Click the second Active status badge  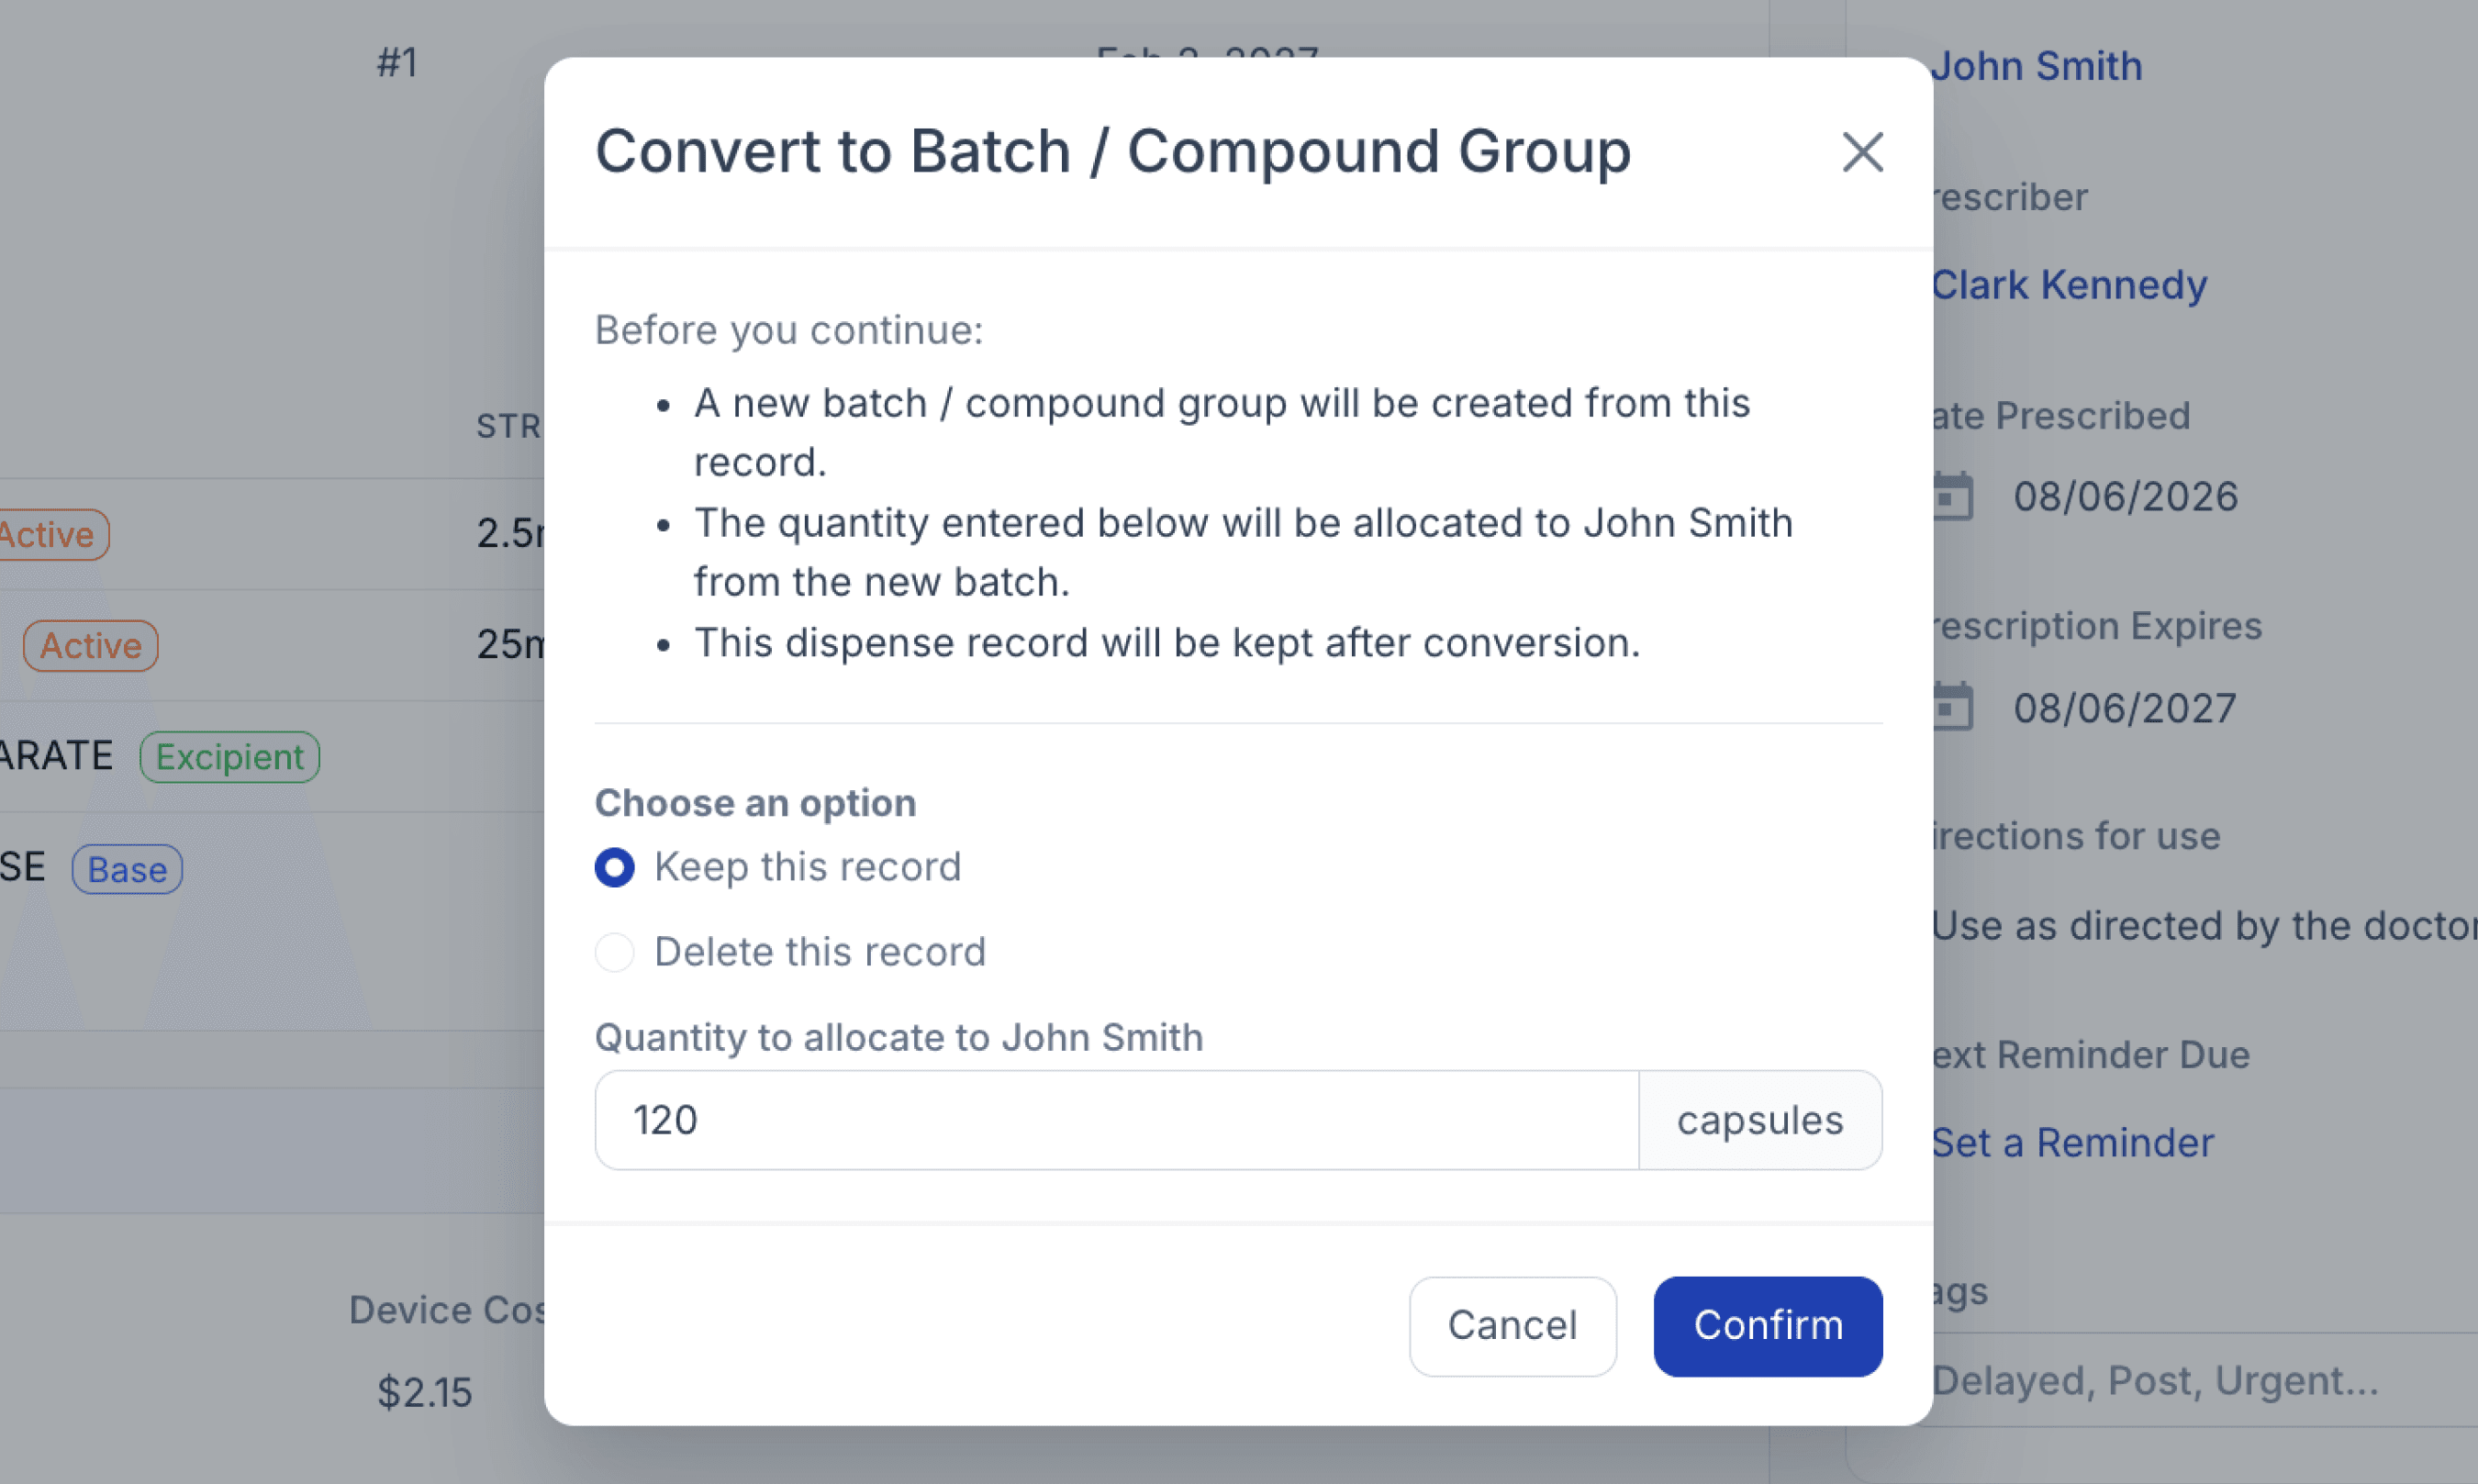tap(91, 646)
